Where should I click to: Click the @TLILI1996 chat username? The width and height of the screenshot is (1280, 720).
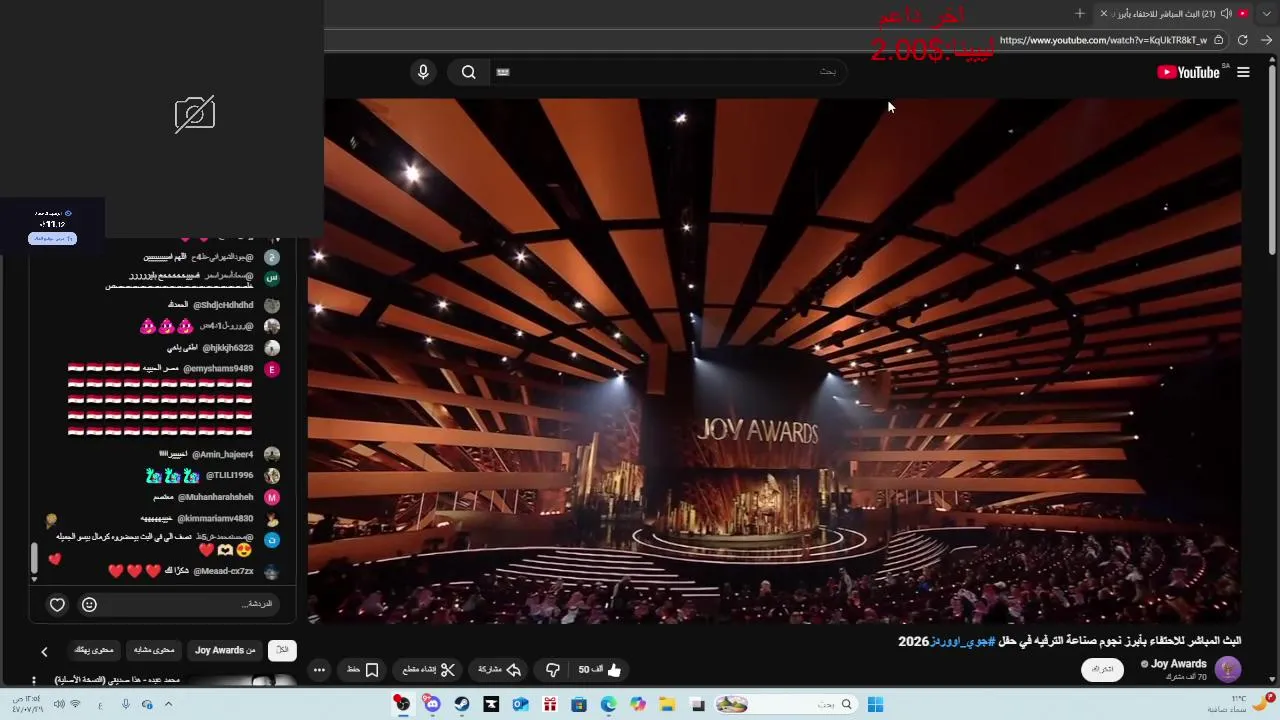[x=230, y=476]
